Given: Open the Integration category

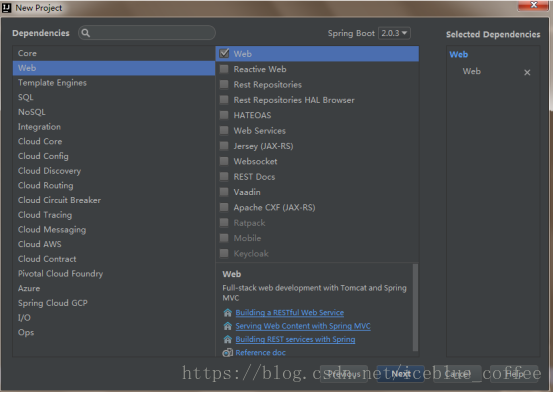Looking at the screenshot, I should click(114, 127).
